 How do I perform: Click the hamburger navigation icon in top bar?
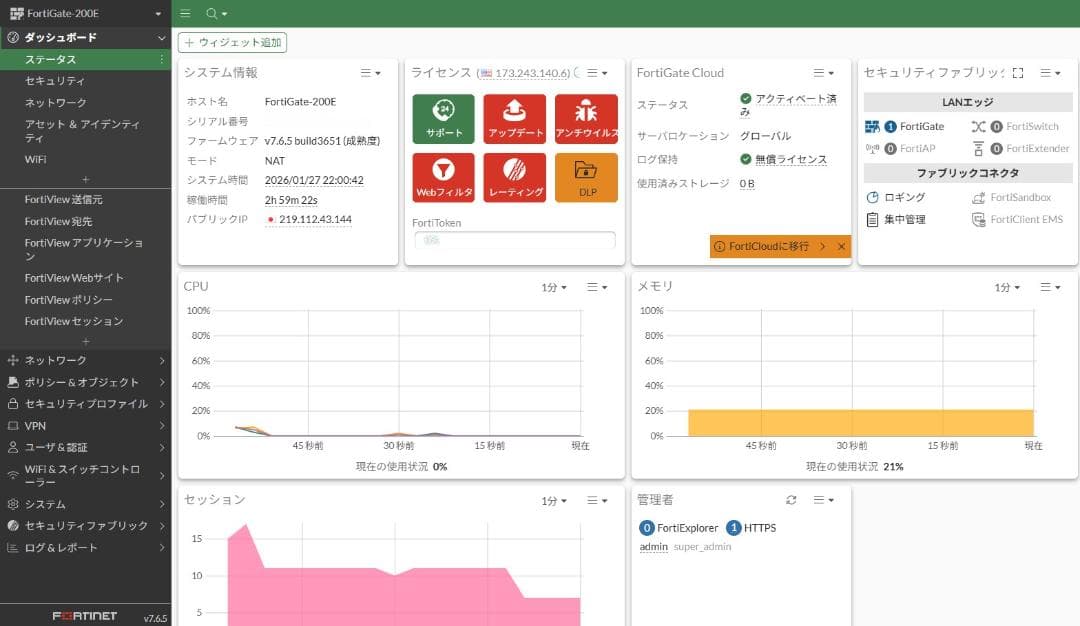(185, 14)
